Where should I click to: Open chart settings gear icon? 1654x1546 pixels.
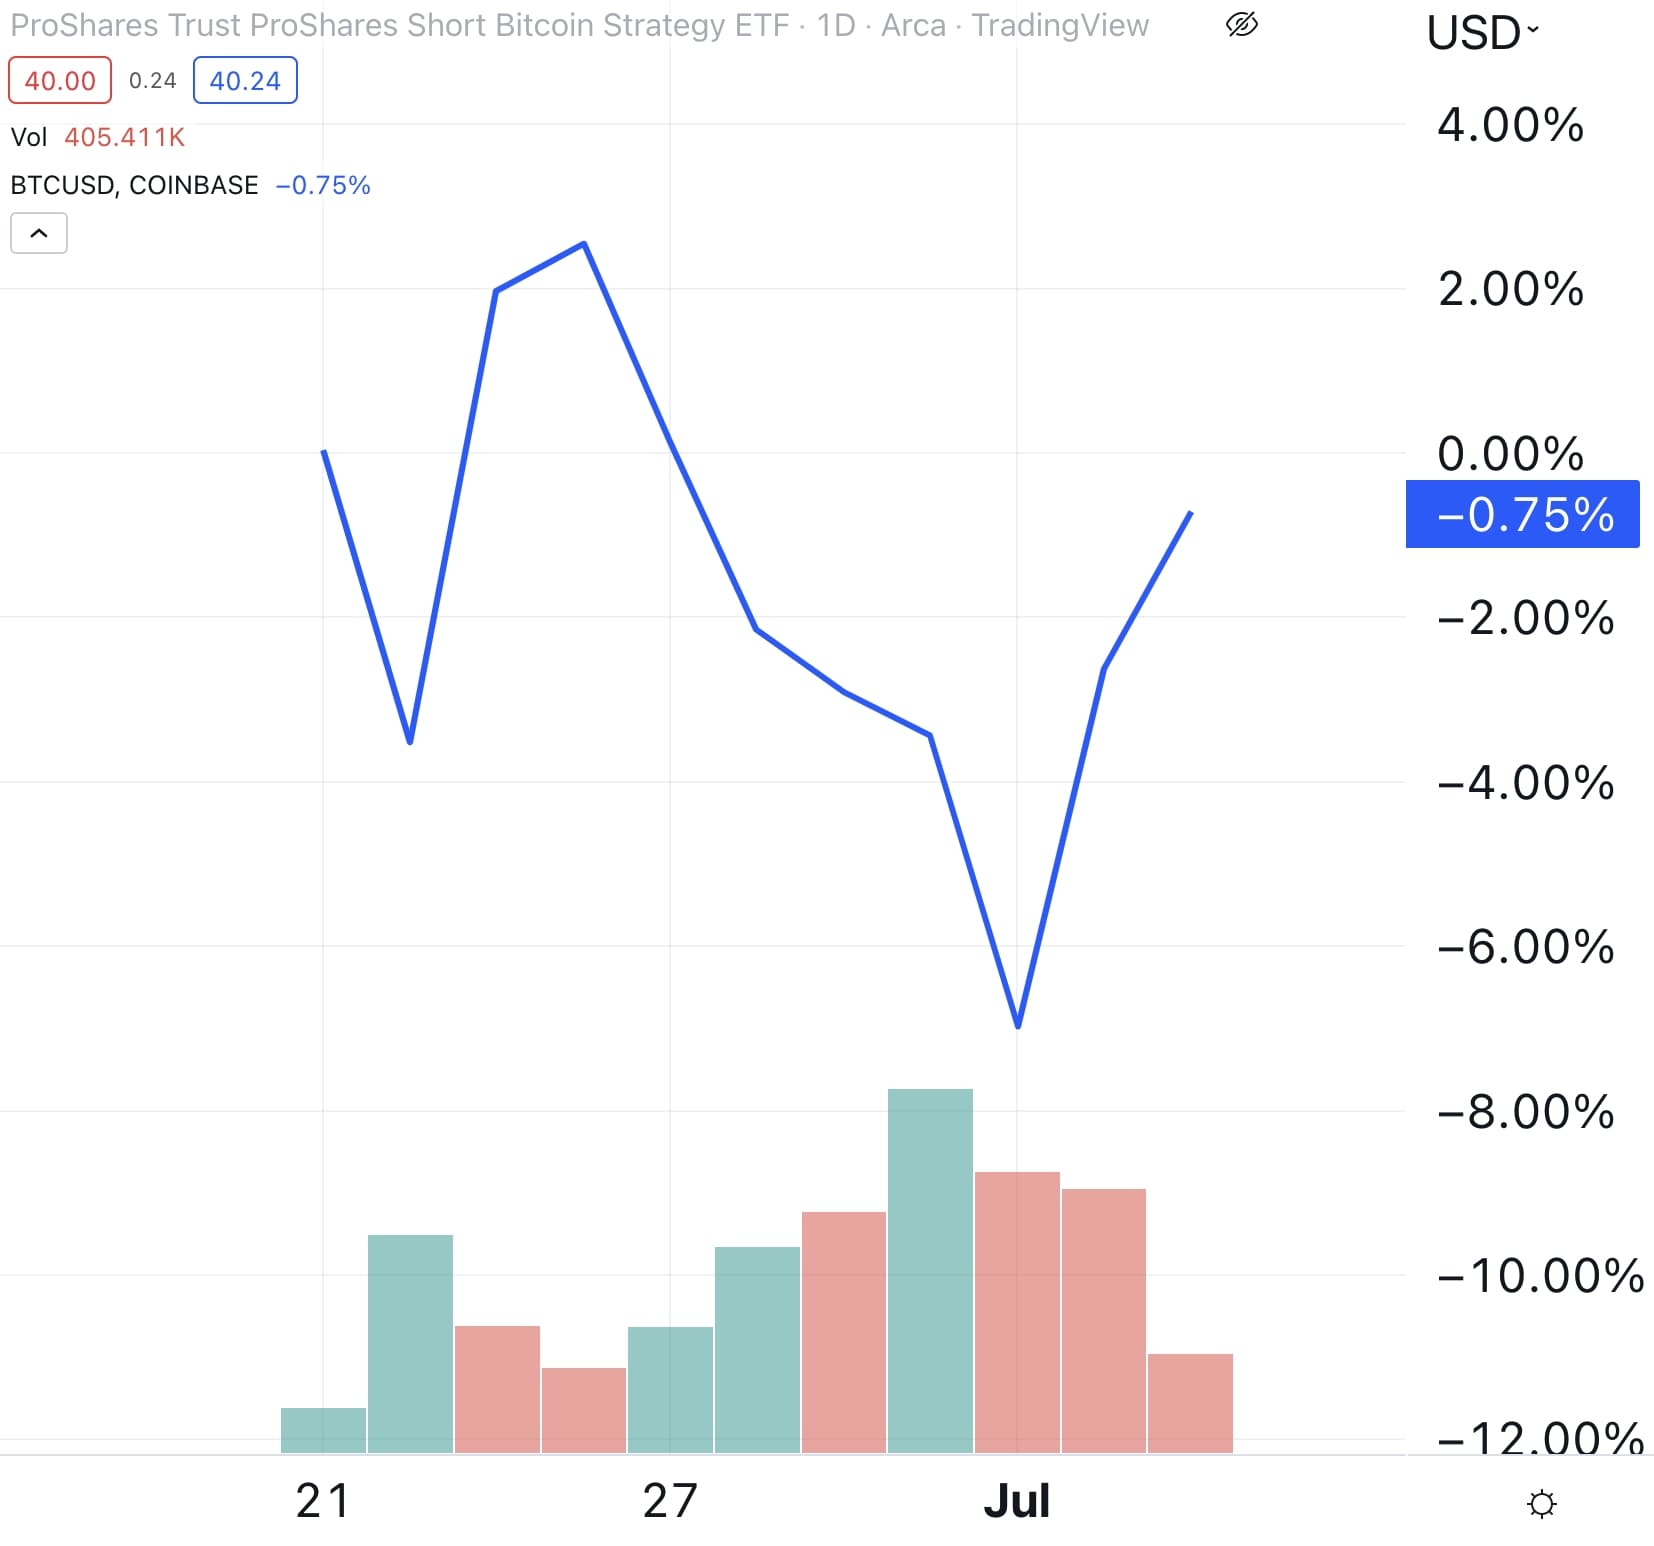1542,1503
